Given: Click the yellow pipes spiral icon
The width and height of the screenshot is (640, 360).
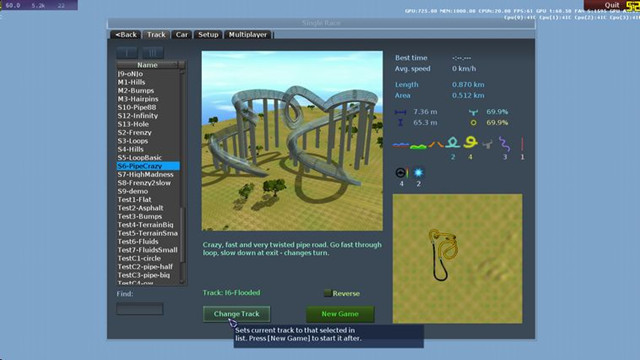Looking at the screenshot, I should point(470,142).
